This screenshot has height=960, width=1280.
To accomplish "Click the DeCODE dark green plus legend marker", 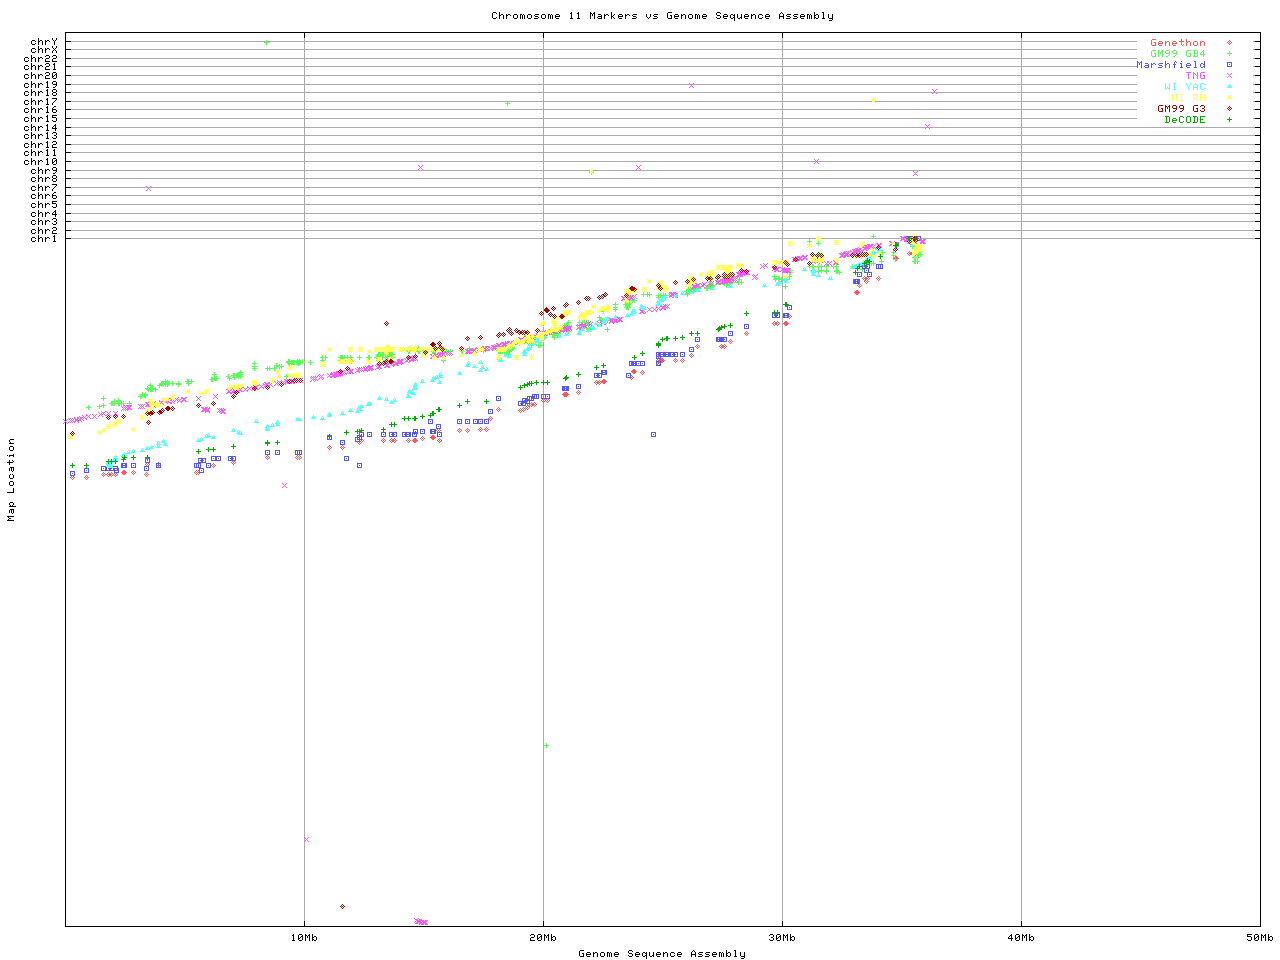I will 1229,120.
